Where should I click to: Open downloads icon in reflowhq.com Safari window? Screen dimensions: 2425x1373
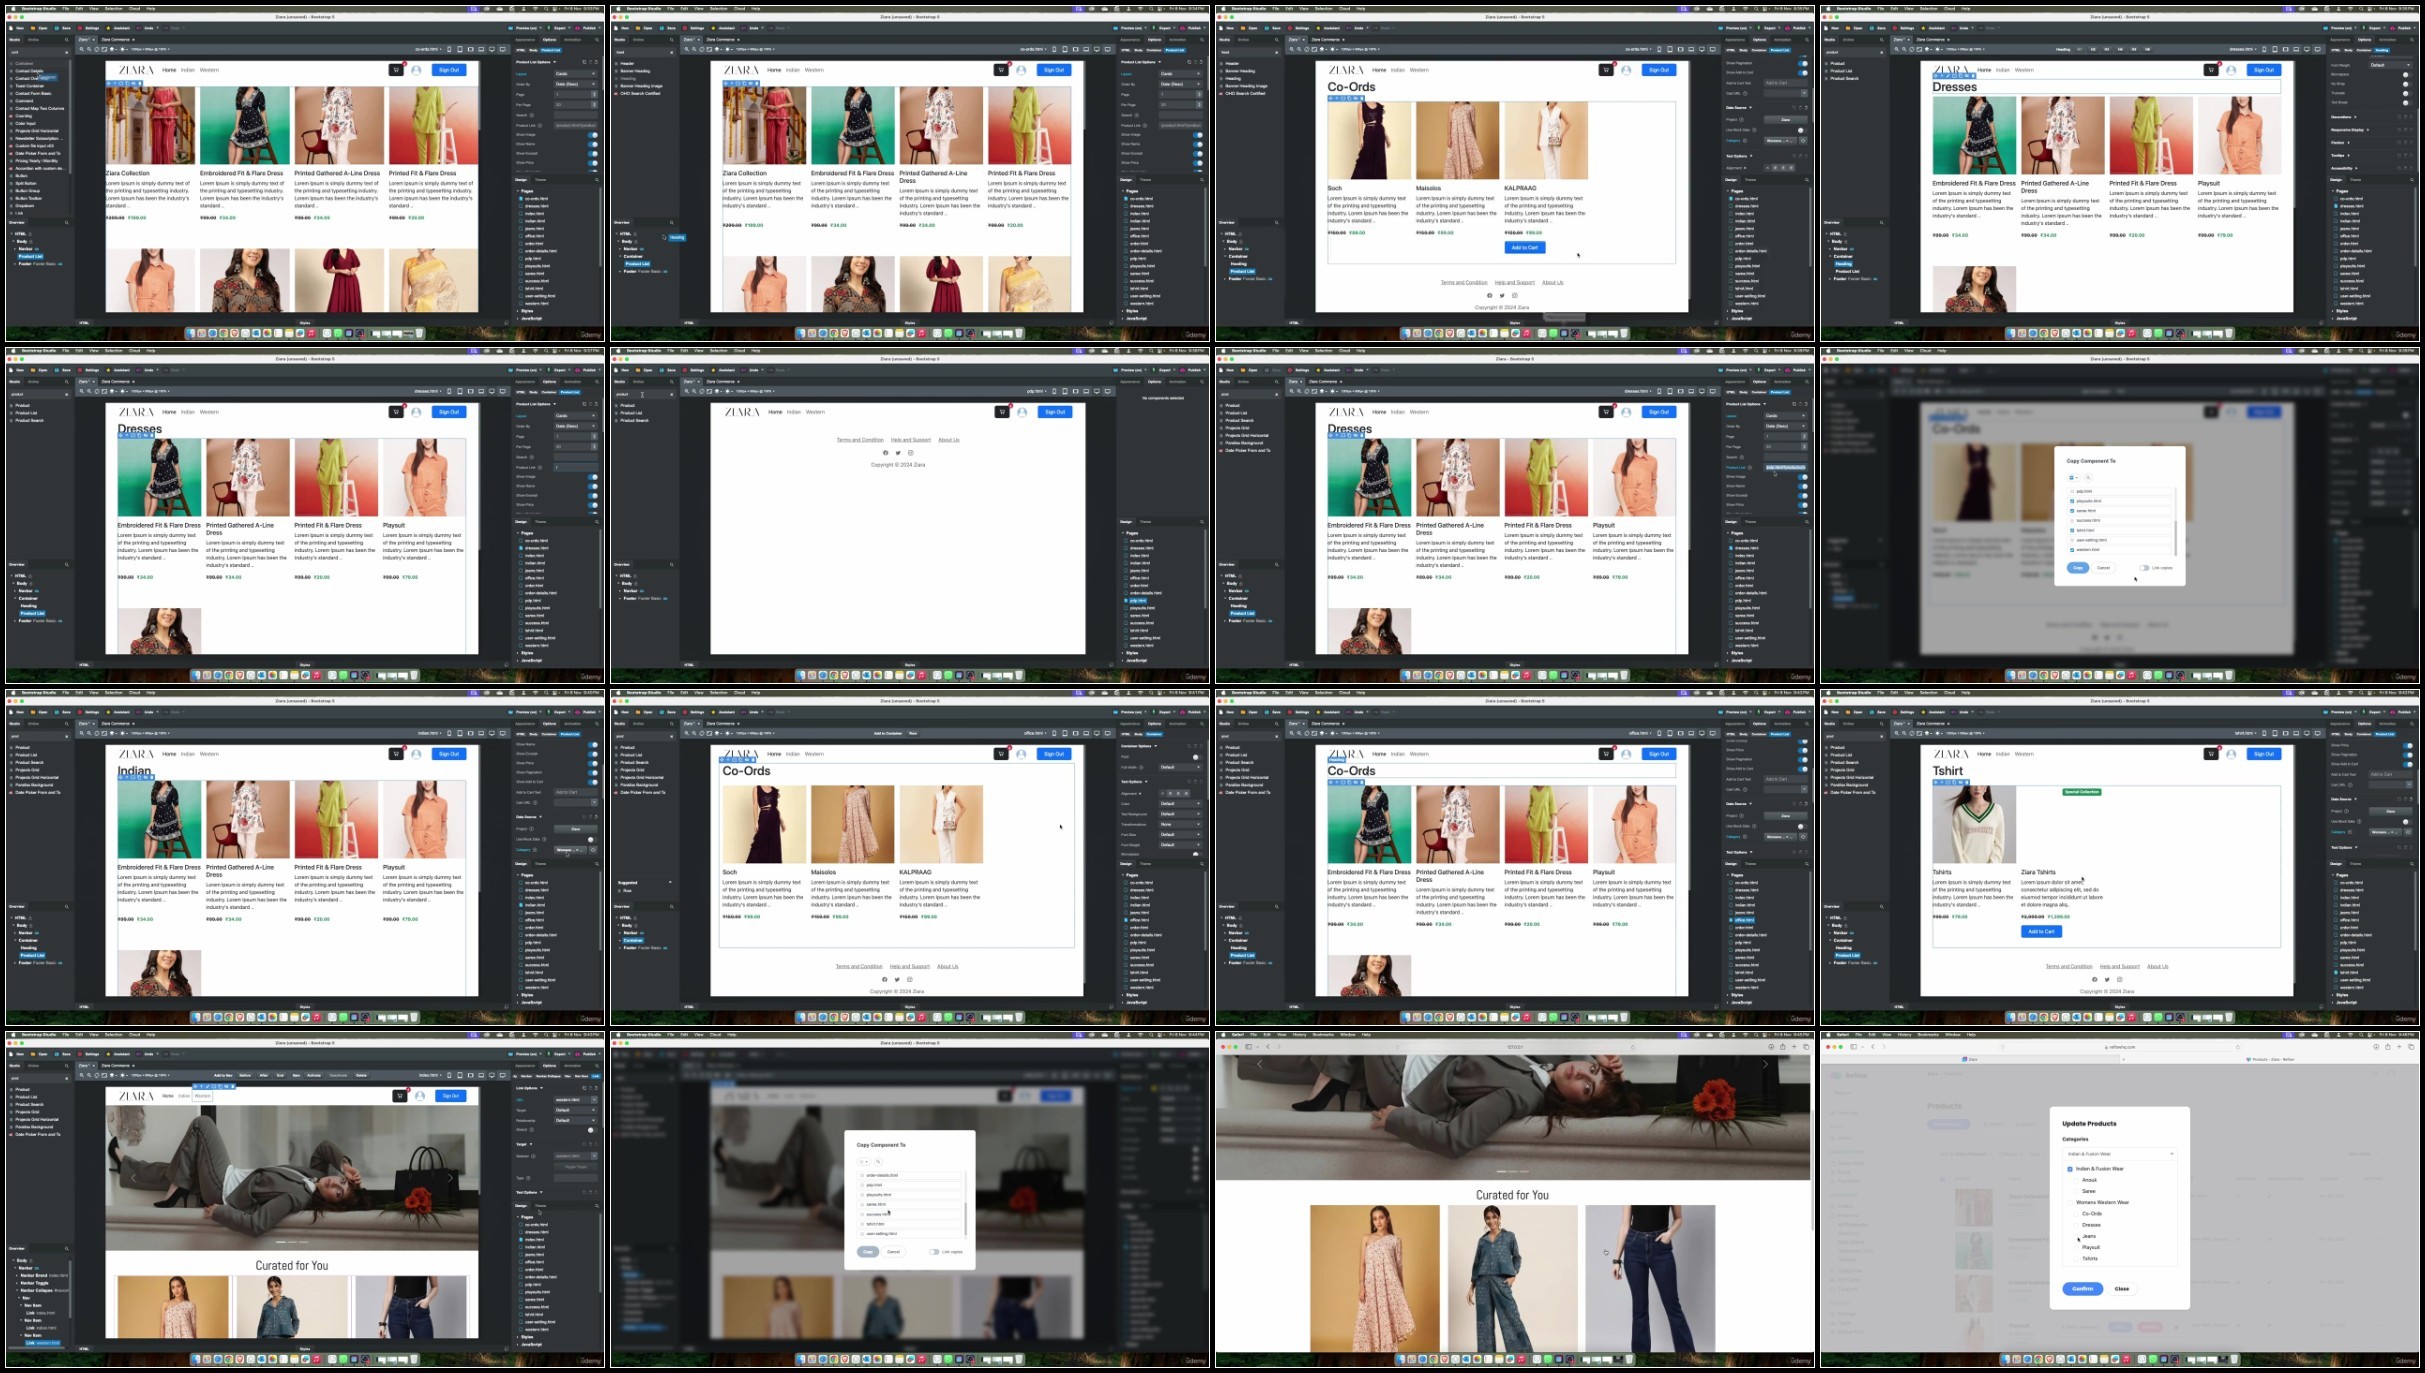click(2376, 1047)
